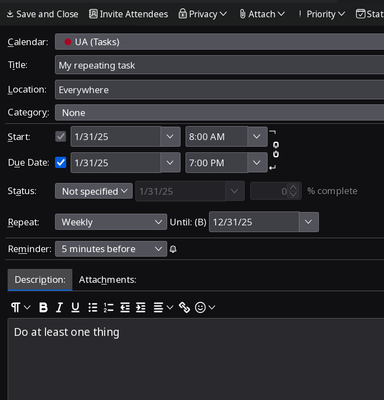Open the Repeat dropdown showing Weekly

(111, 222)
